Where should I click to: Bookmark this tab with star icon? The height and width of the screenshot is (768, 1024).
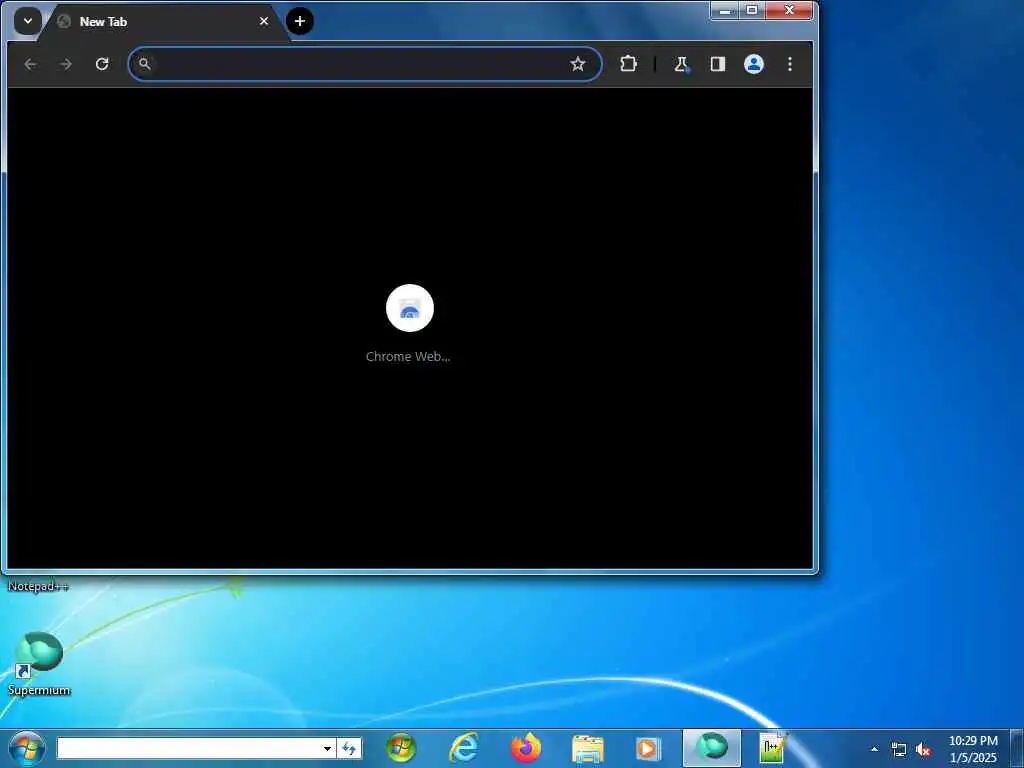[x=577, y=64]
